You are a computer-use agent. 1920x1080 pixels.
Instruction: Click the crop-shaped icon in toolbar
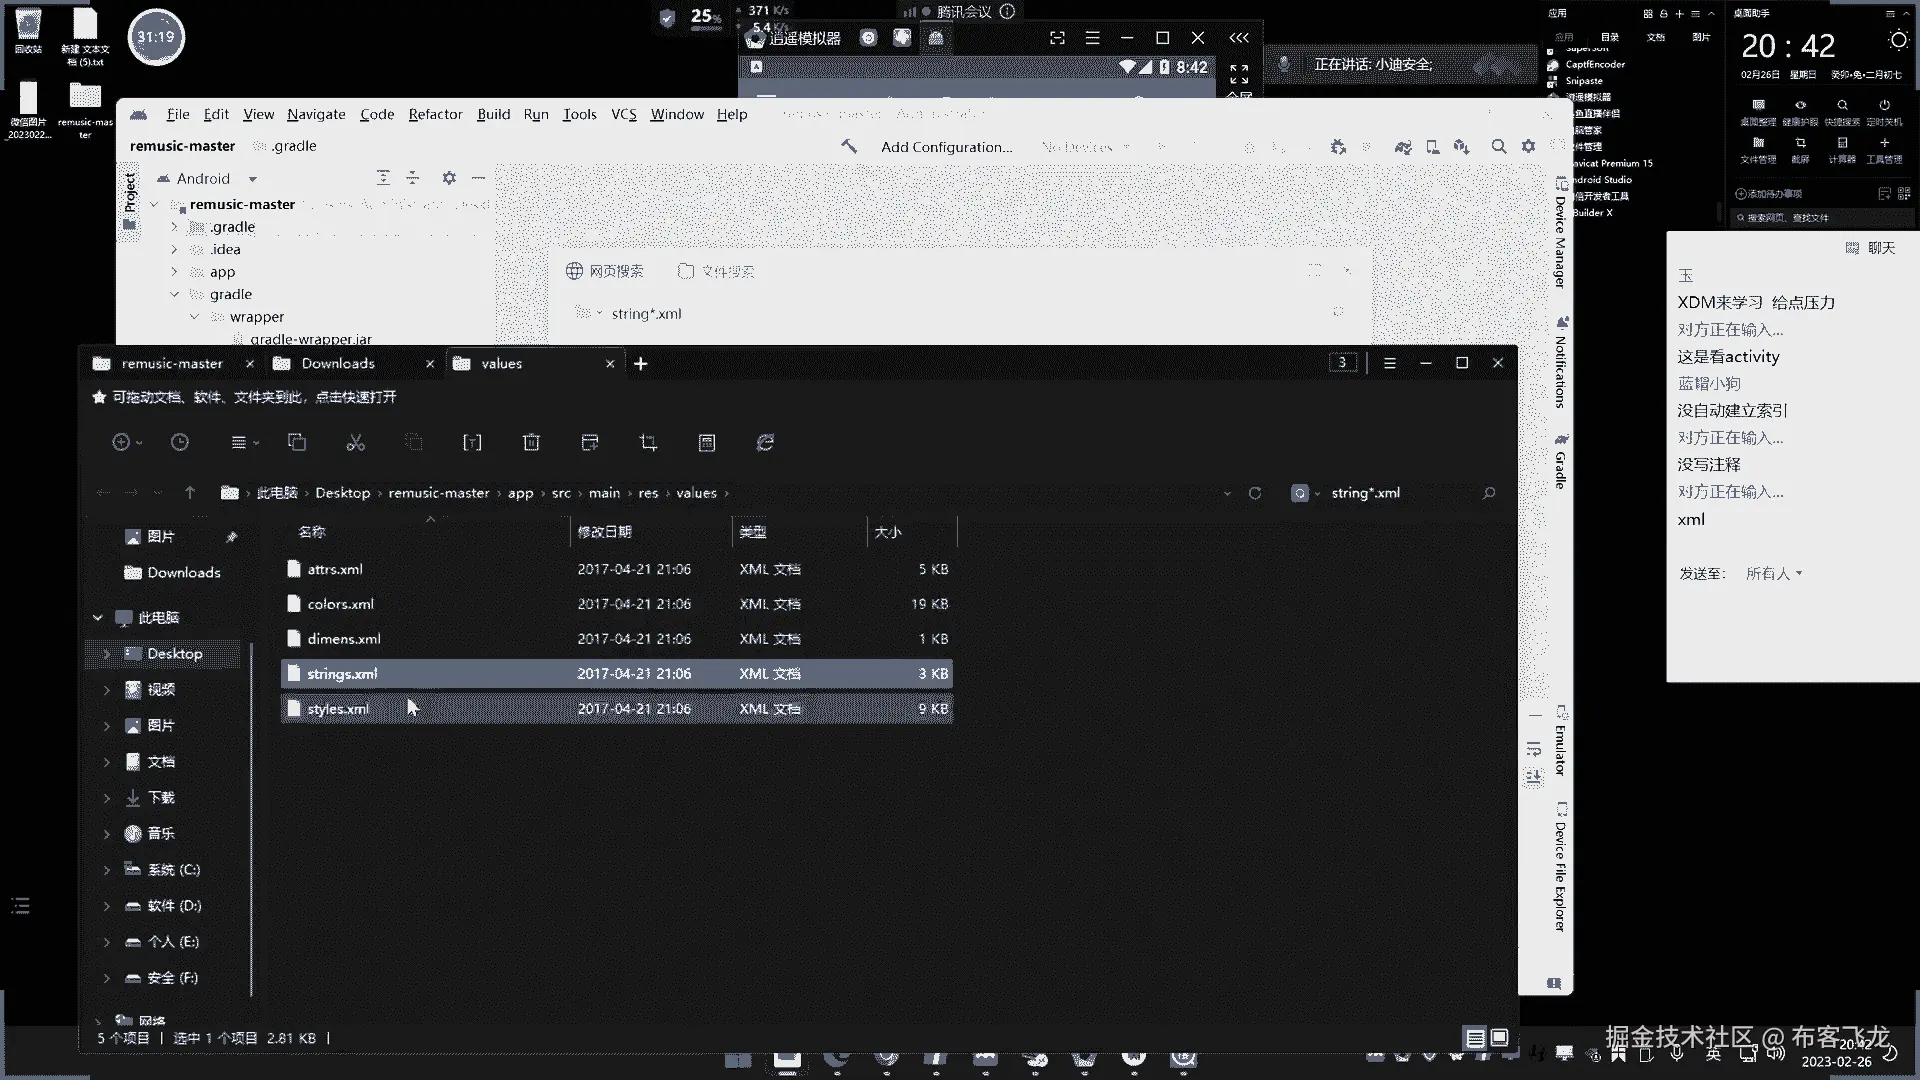(648, 443)
